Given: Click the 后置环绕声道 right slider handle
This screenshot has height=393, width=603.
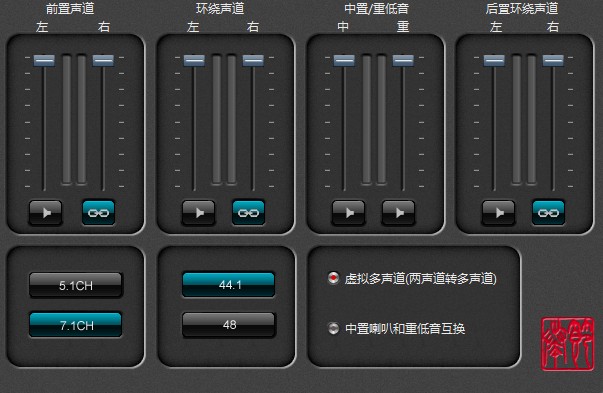Looking at the screenshot, I should pyautogui.click(x=553, y=60).
